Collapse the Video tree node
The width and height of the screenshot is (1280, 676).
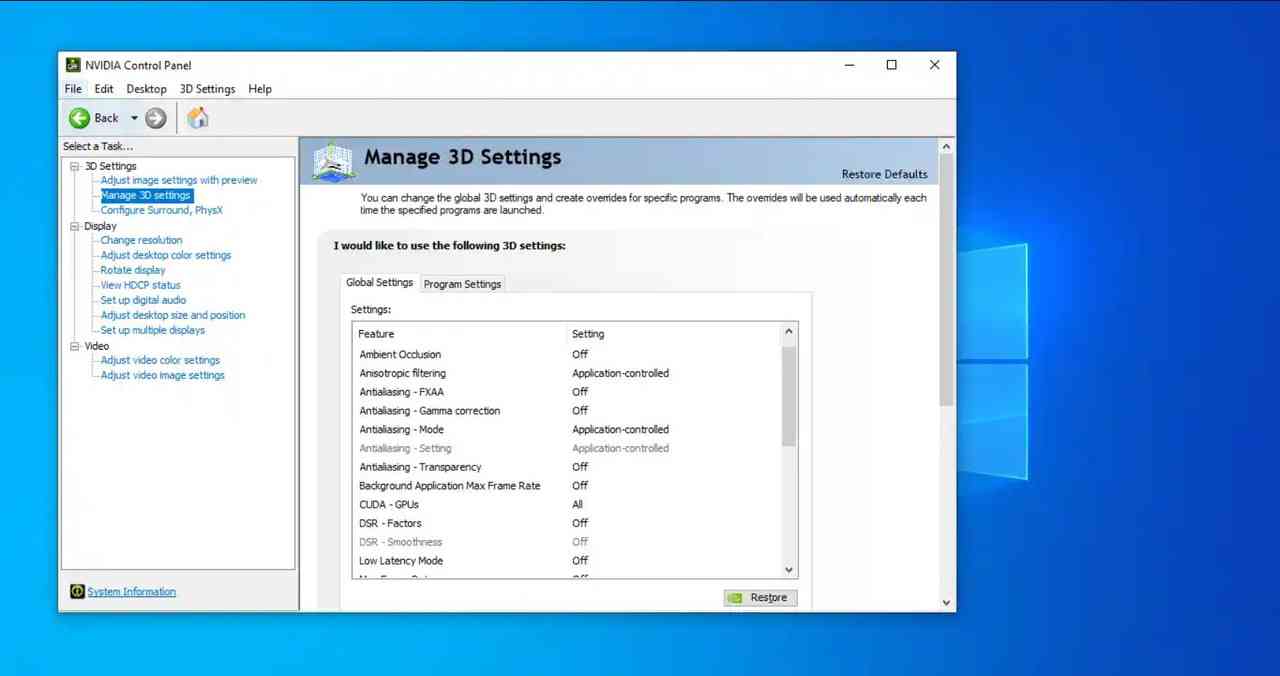coord(74,346)
